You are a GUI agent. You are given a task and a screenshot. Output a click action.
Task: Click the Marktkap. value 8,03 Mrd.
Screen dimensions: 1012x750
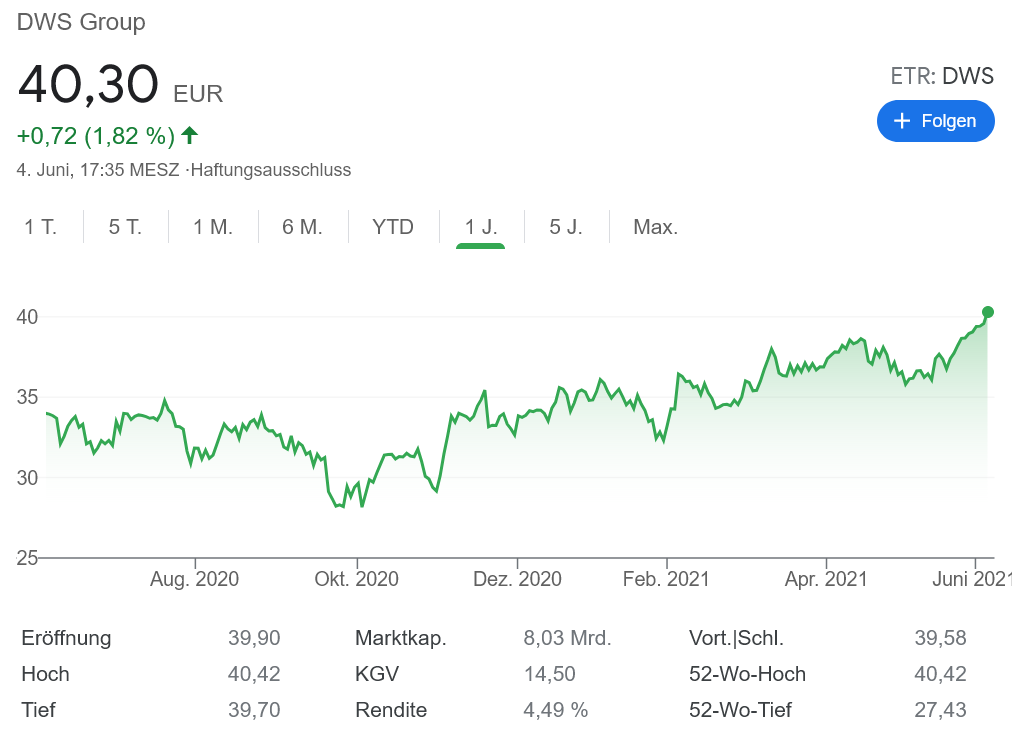coord(567,638)
